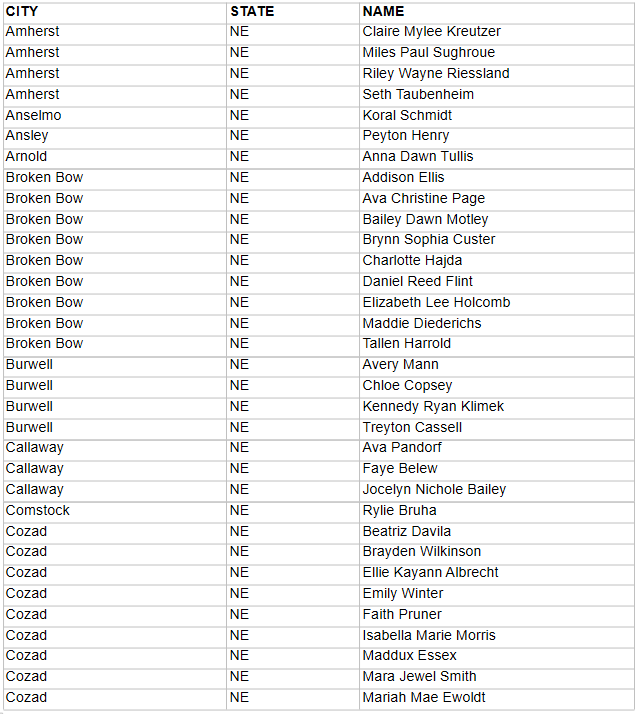This screenshot has height=714, width=637.
Task: Click the STATE column header
Action: [x=252, y=11]
